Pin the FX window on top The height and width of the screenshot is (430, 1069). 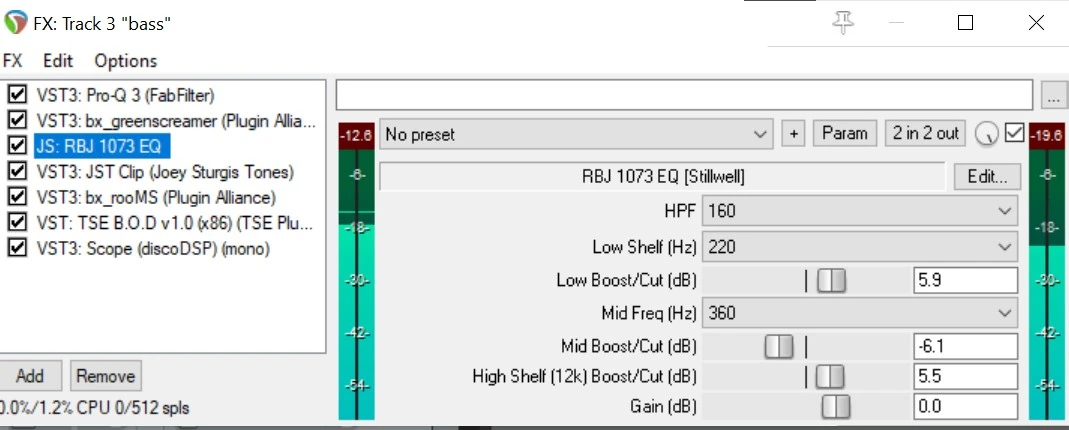tap(843, 22)
